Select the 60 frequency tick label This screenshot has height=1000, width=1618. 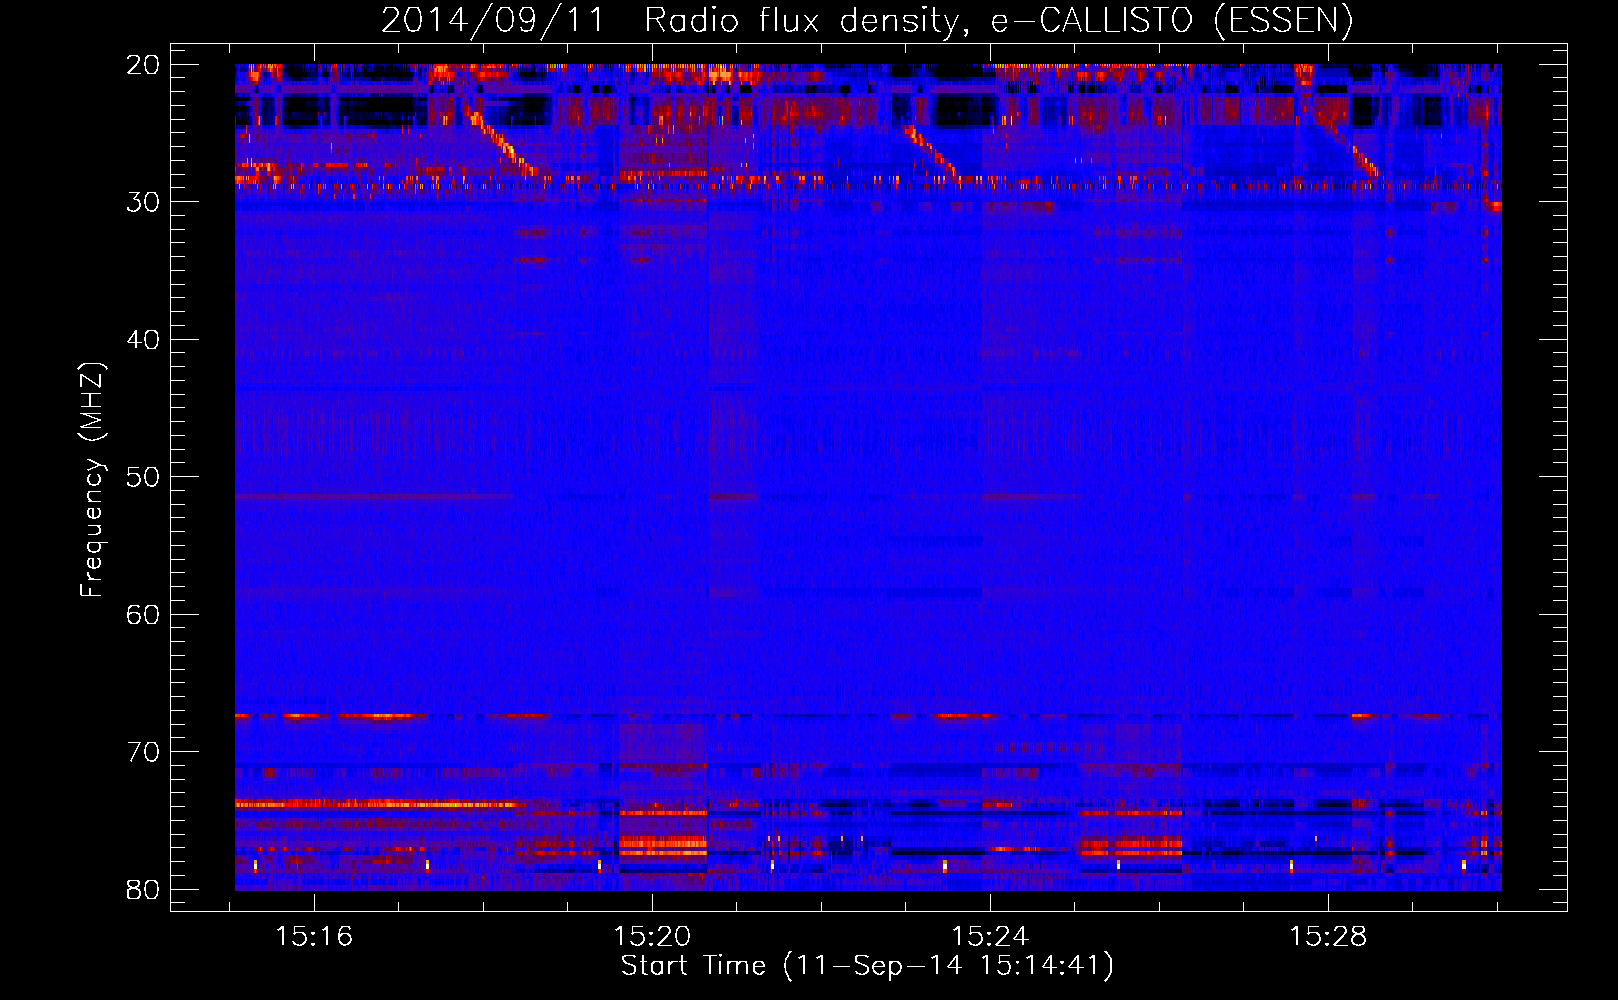tap(143, 615)
